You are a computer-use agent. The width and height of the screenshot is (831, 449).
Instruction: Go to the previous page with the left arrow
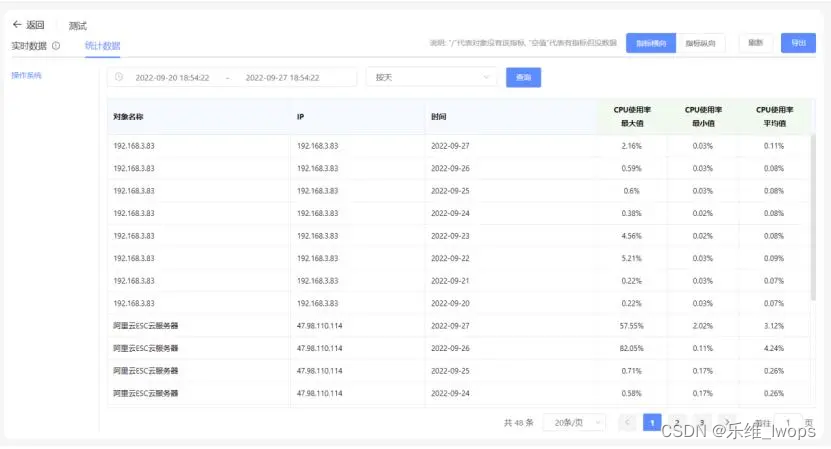click(627, 422)
